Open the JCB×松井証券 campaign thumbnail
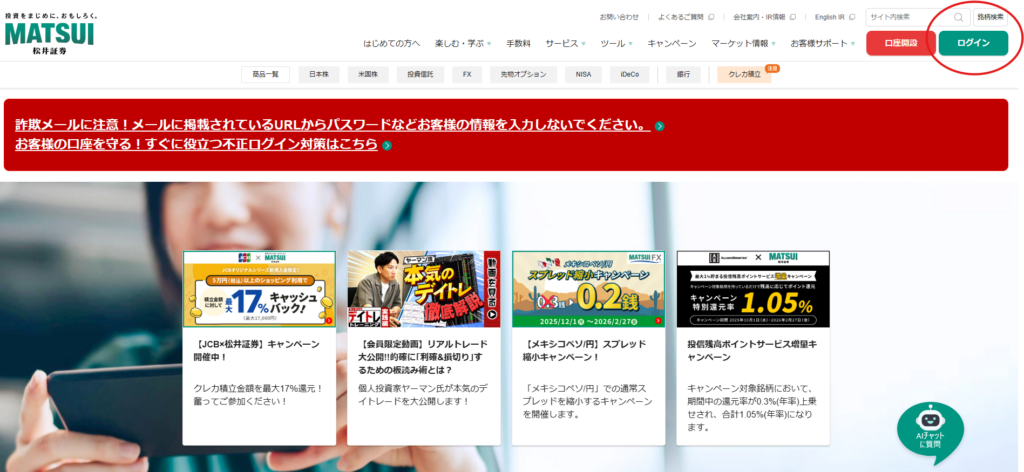Viewport: 1024px width, 472px height. tap(259, 288)
